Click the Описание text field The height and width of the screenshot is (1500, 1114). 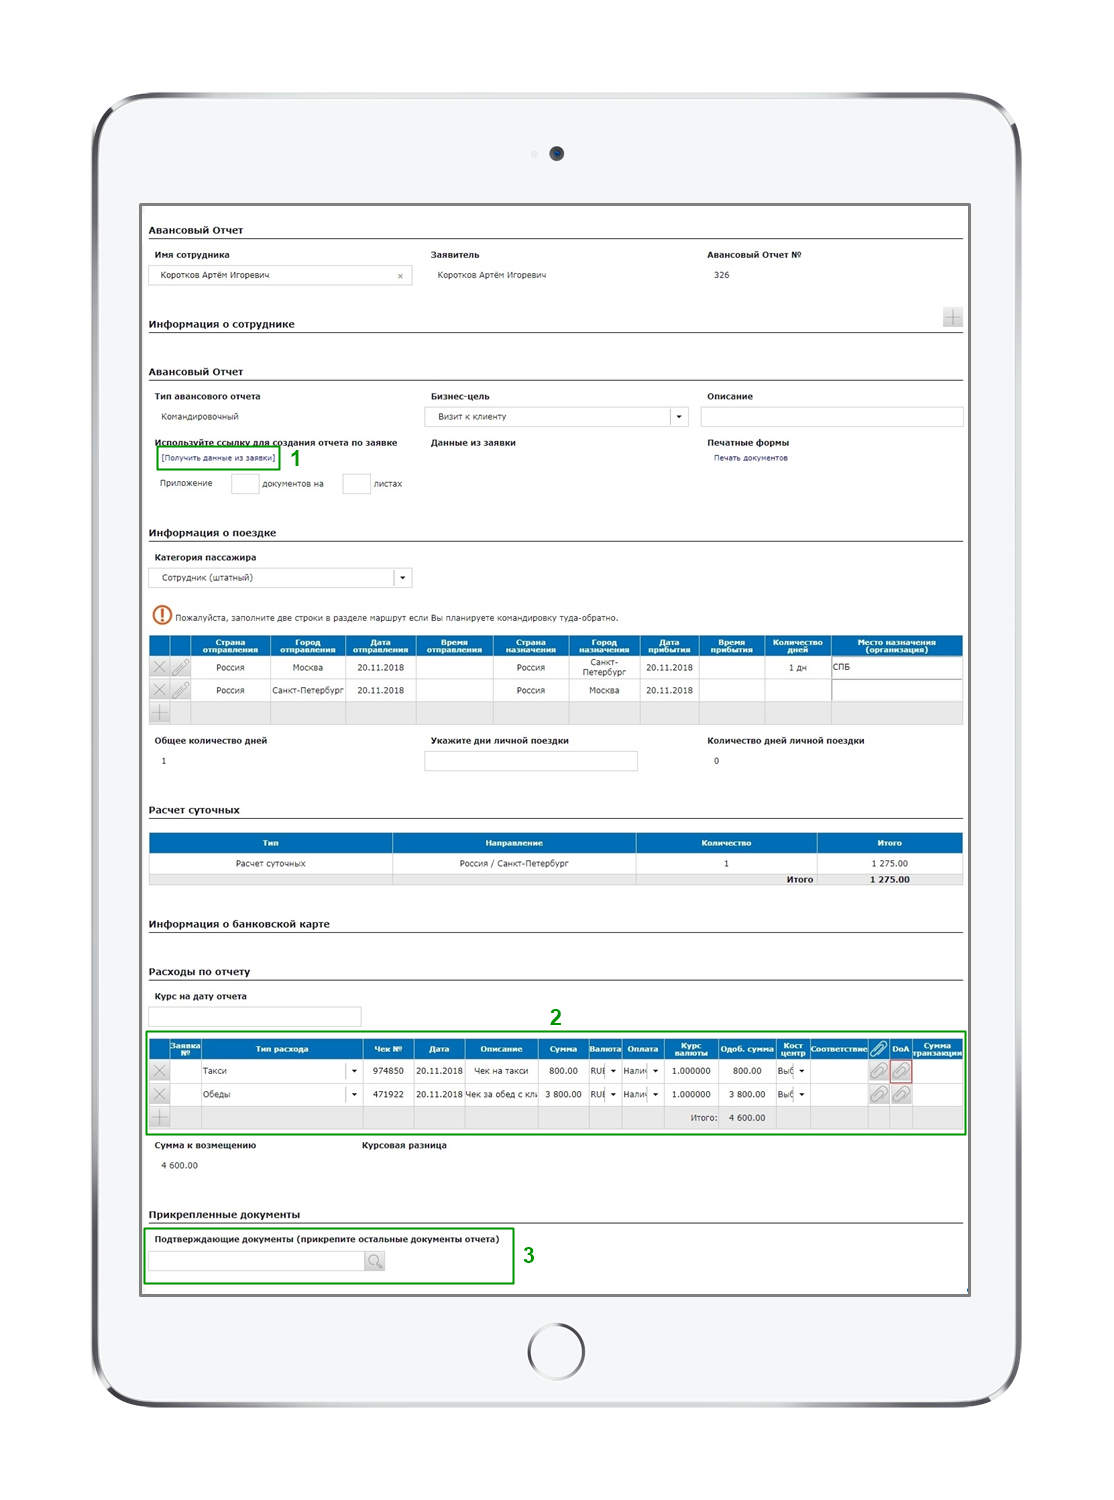tap(832, 417)
